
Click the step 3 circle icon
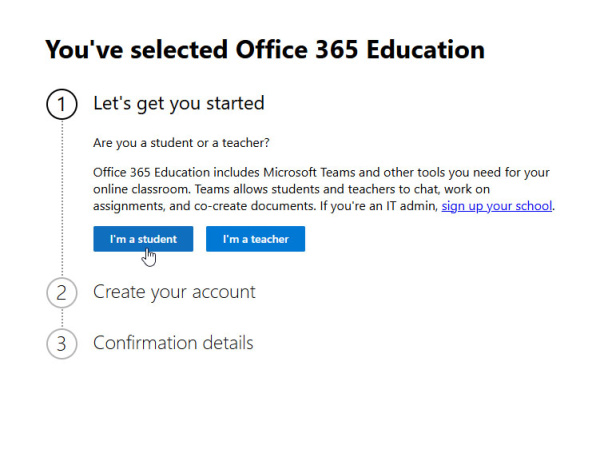[61, 344]
